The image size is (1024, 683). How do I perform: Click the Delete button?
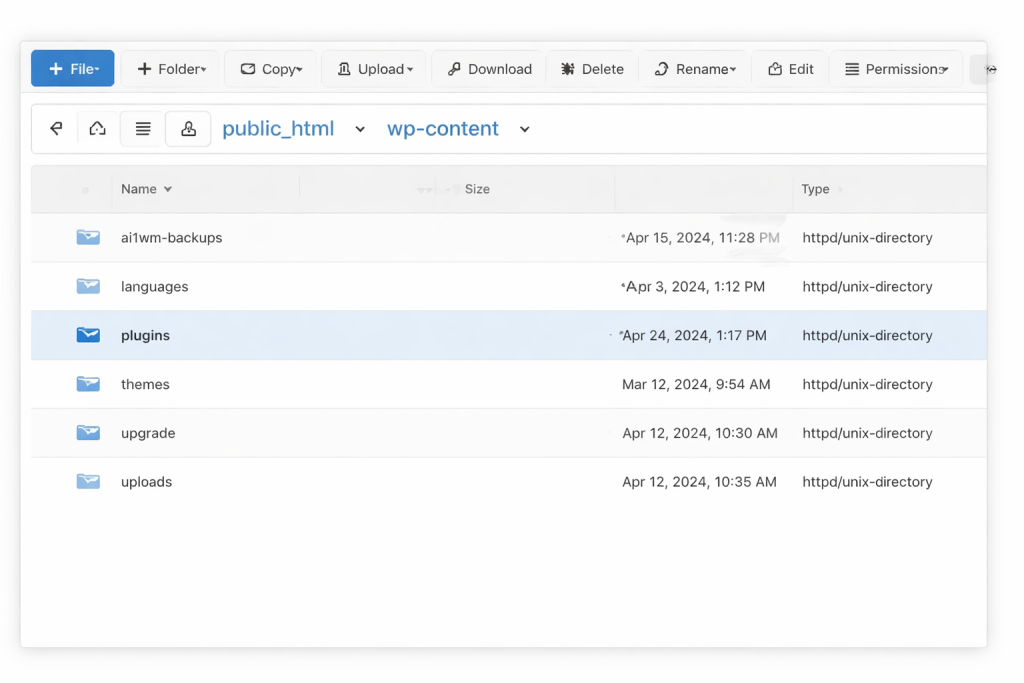592,69
